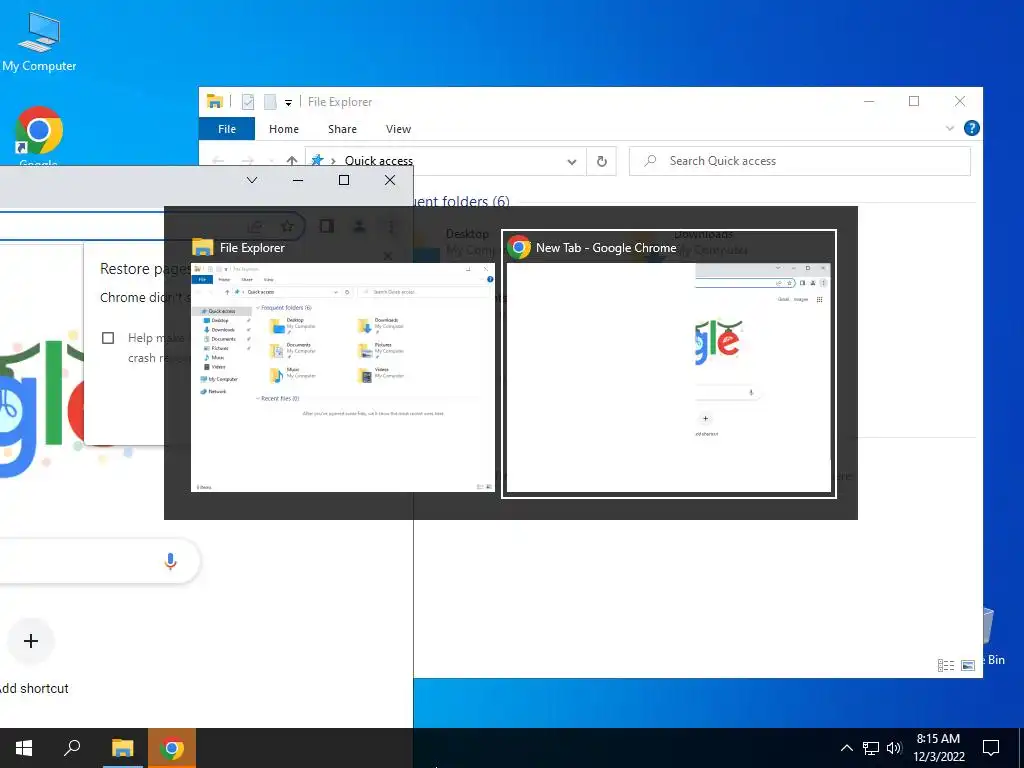This screenshot has width=1024, height=768.
Task: Expand the address bar history dropdown
Action: (571, 161)
